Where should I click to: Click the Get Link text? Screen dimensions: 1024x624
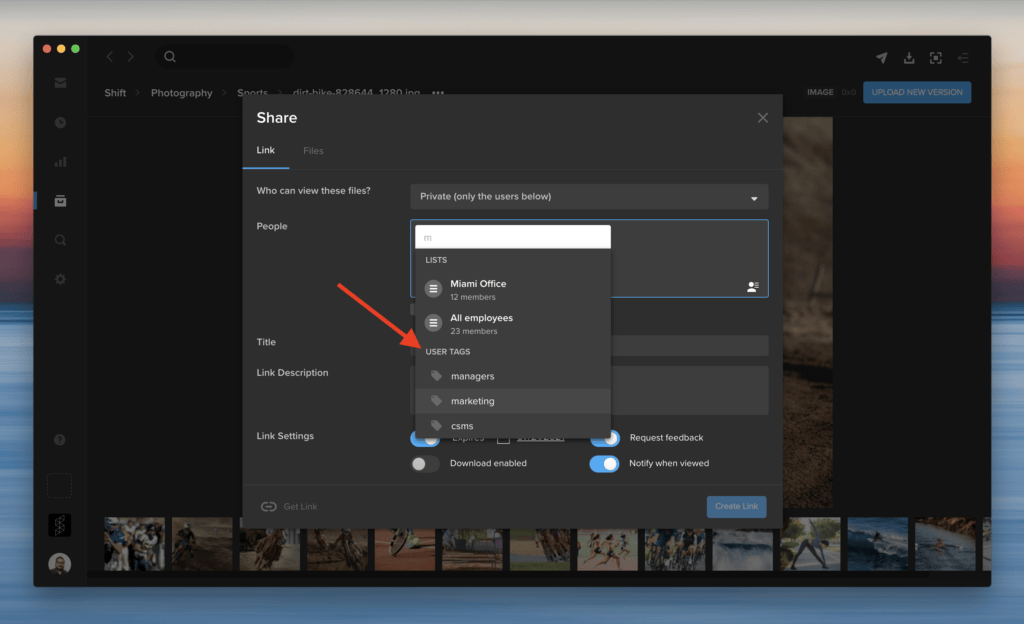pos(300,507)
